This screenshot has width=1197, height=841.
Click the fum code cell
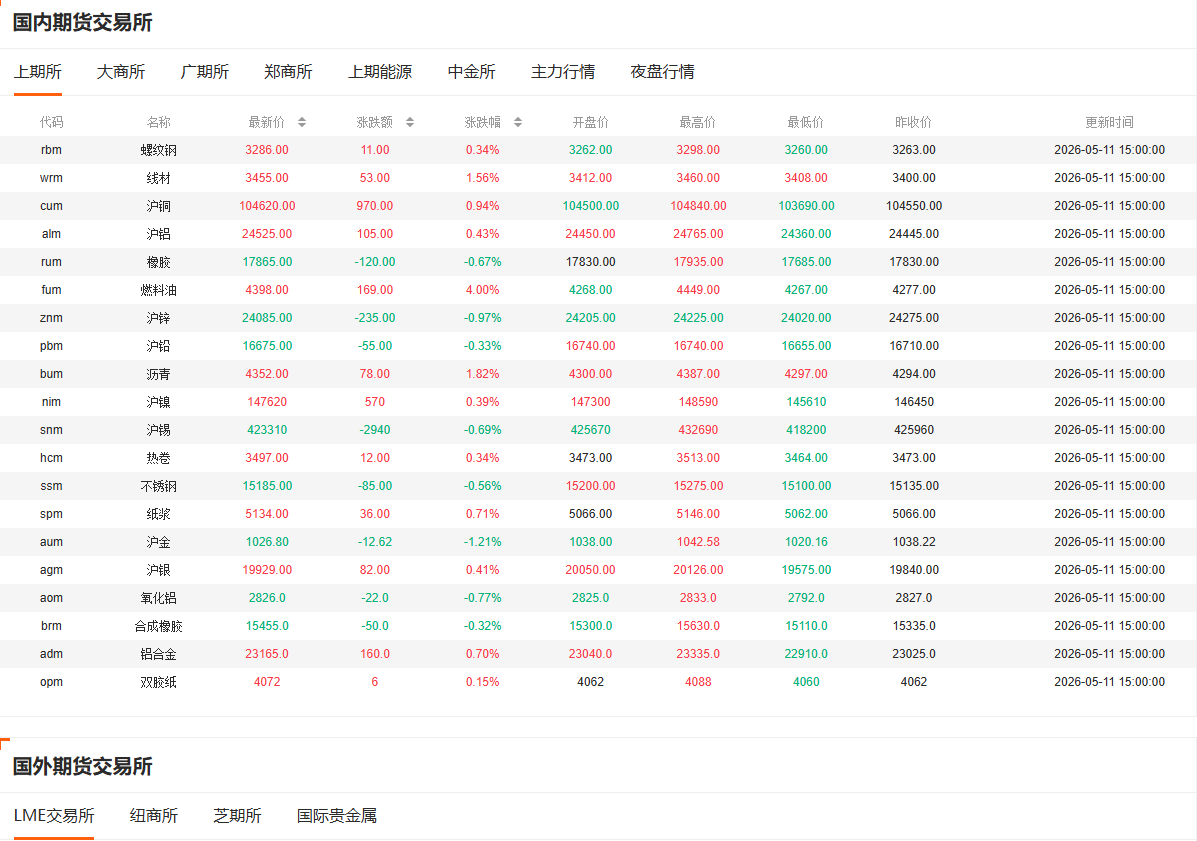(x=51, y=290)
